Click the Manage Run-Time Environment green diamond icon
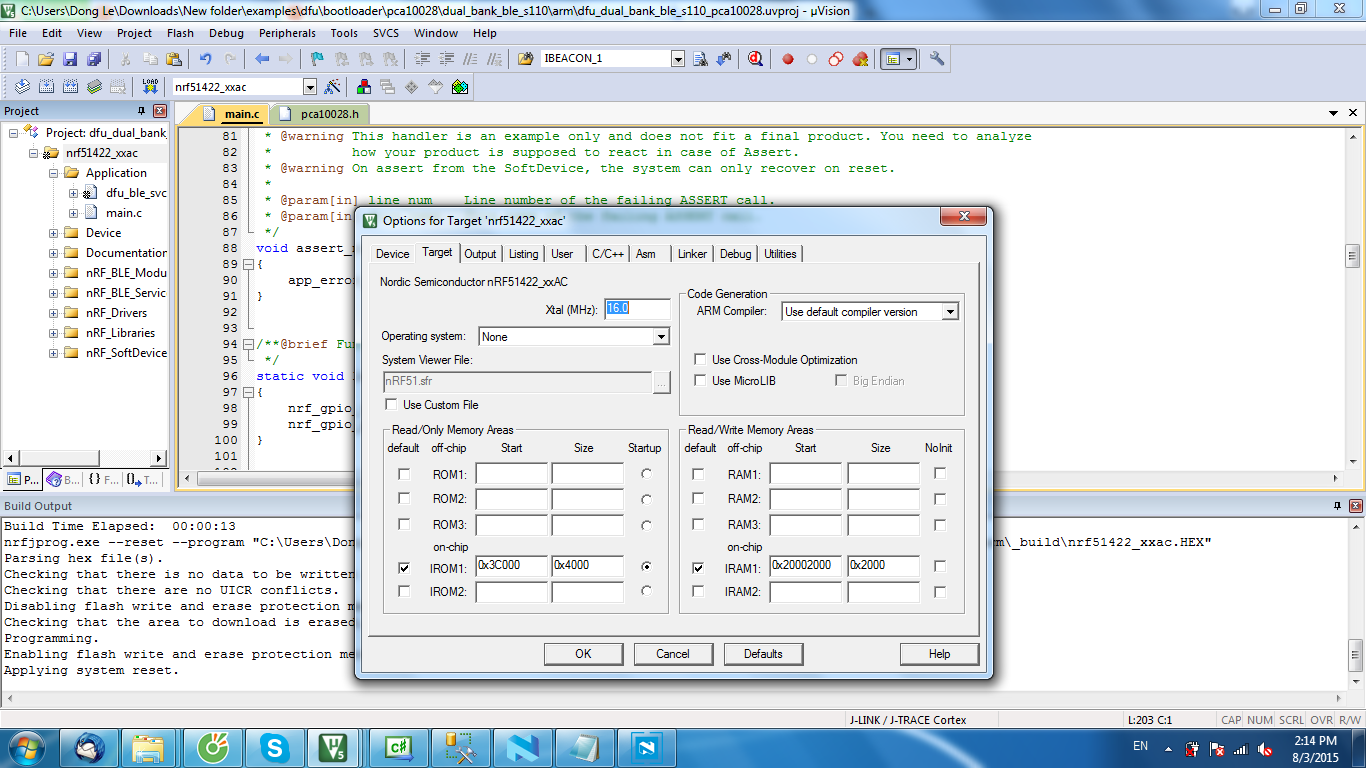1366x768 pixels. pyautogui.click(x=412, y=87)
